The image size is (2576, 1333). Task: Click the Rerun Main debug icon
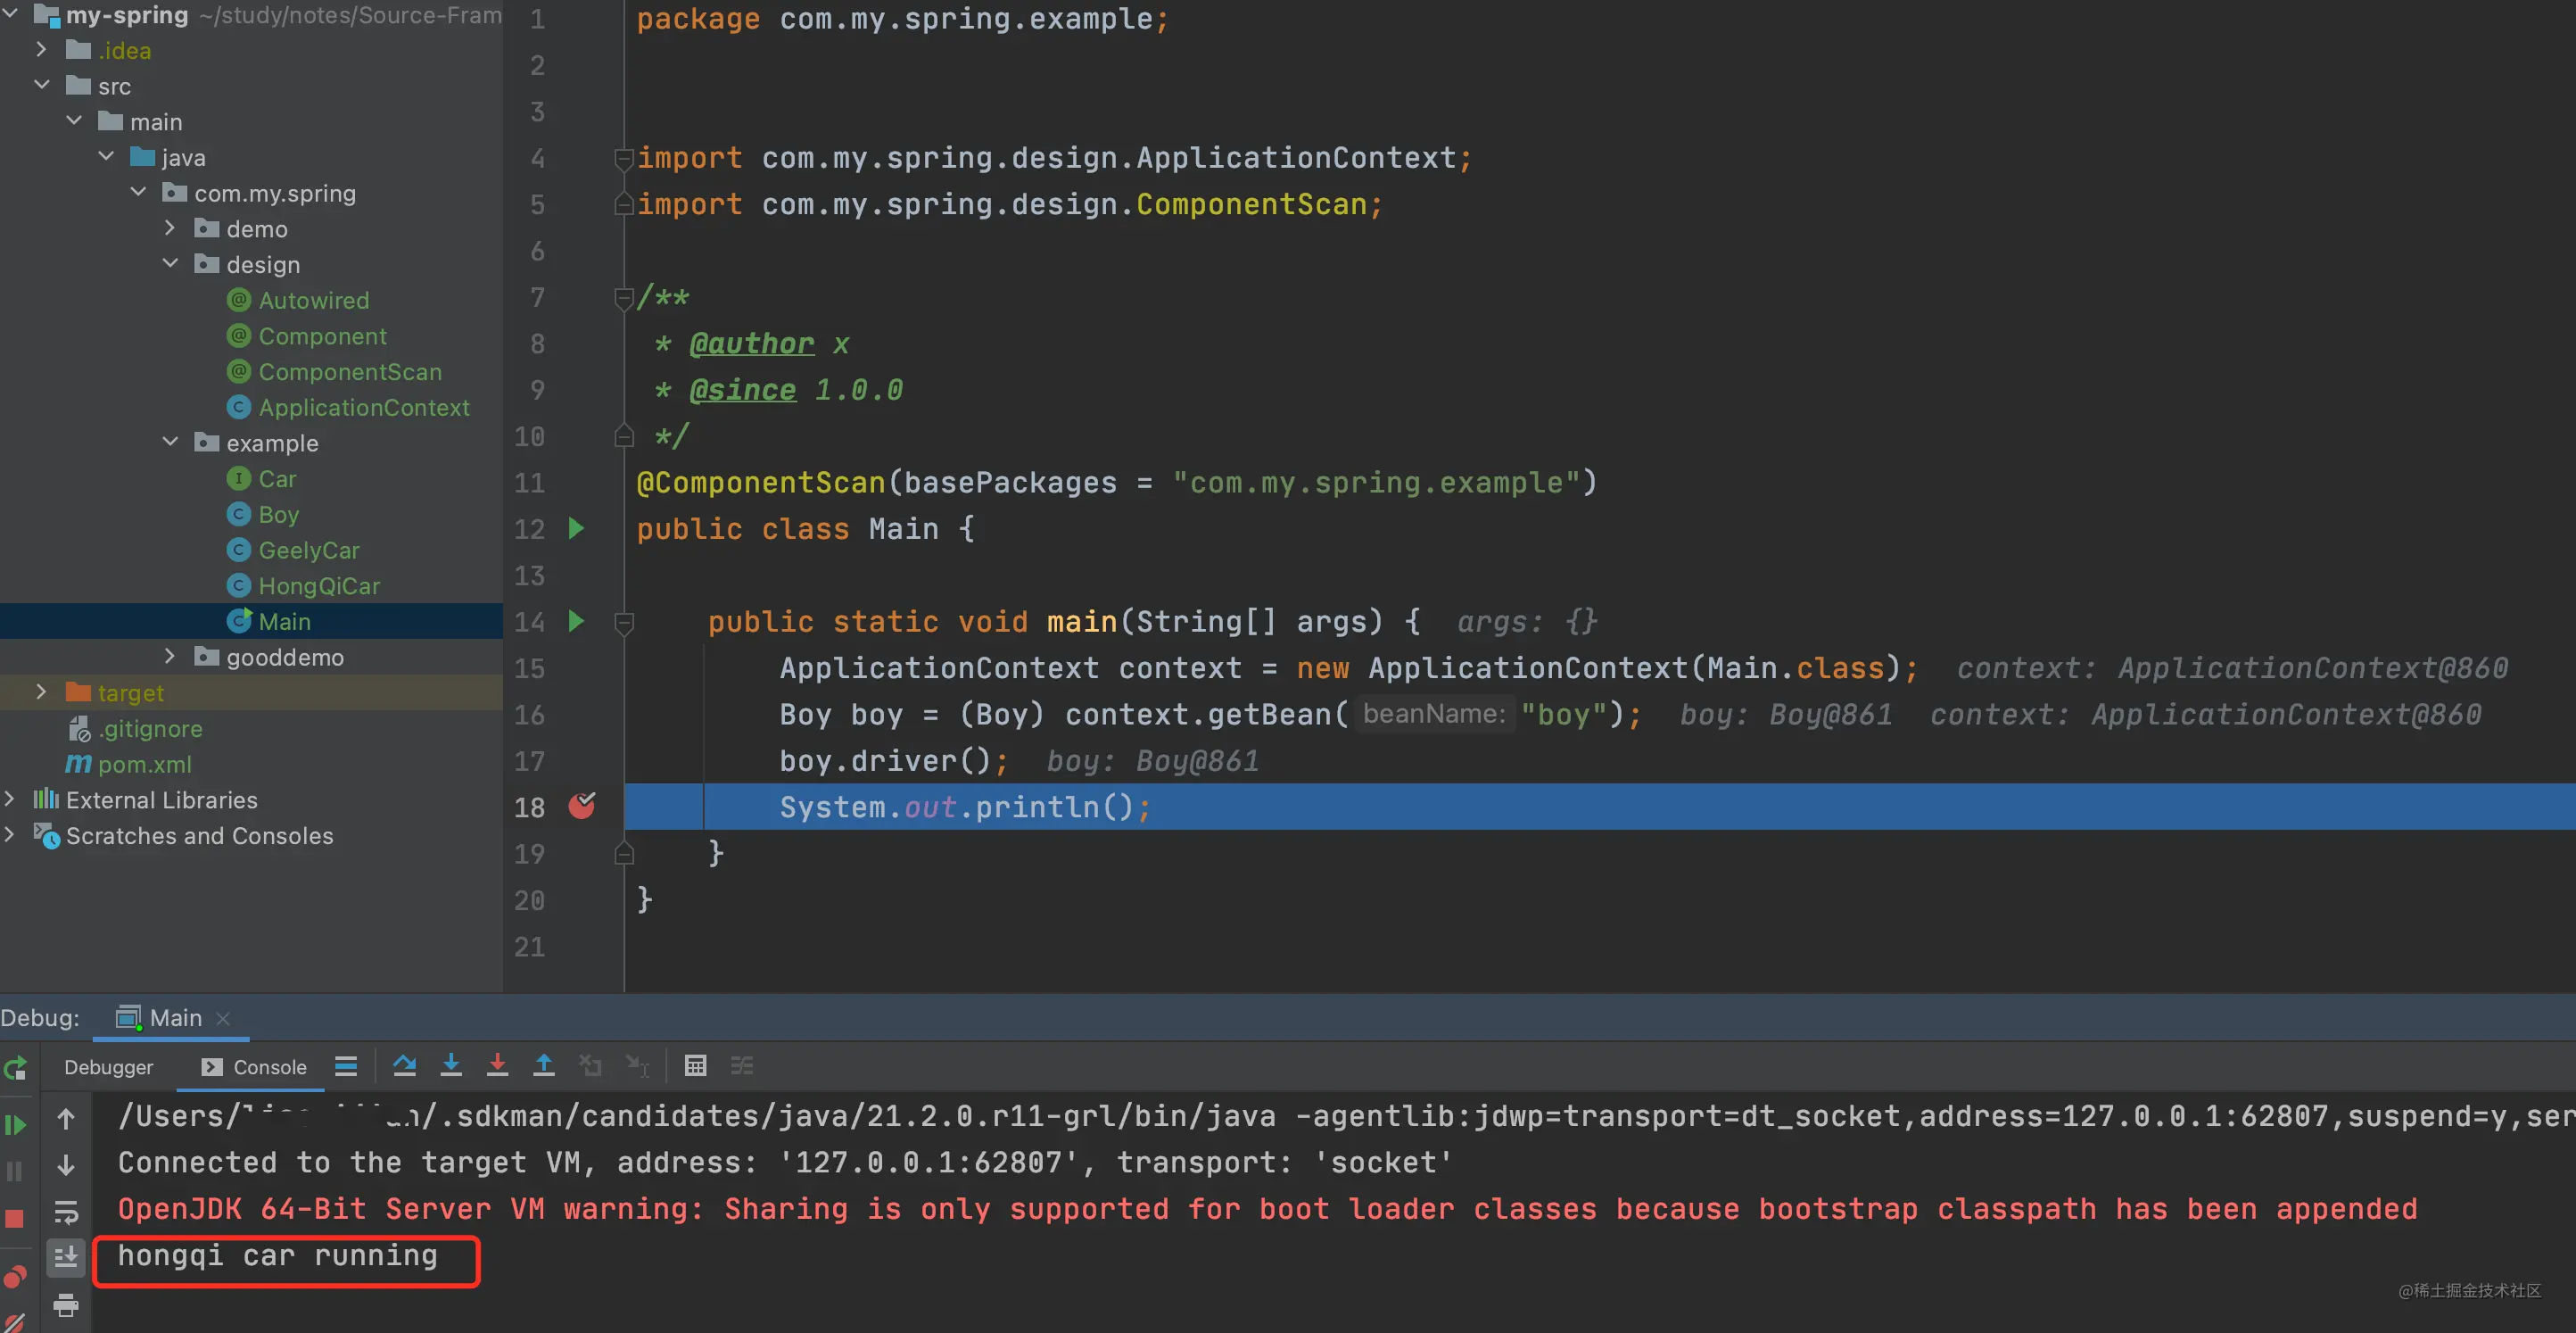click(x=15, y=1069)
